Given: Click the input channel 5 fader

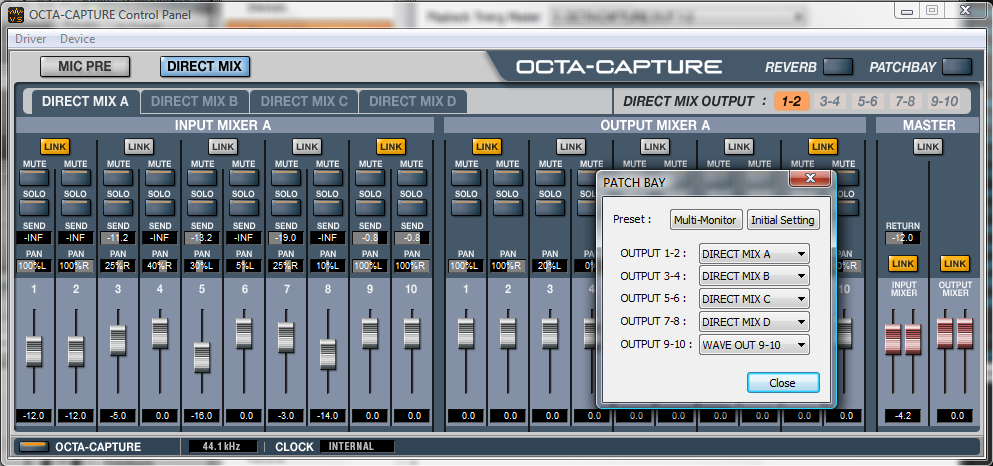Looking at the screenshot, I should (201, 357).
